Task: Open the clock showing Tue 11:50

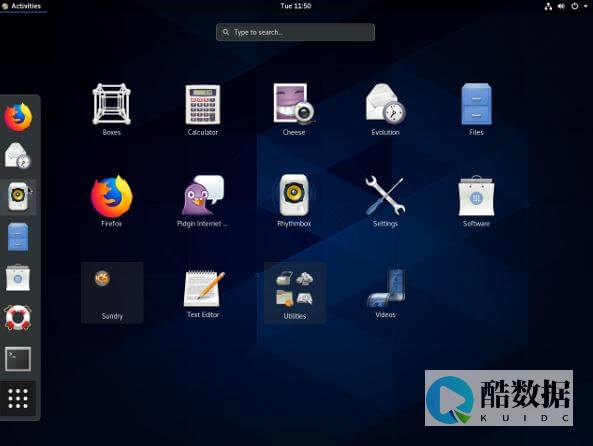Action: tap(296, 6)
